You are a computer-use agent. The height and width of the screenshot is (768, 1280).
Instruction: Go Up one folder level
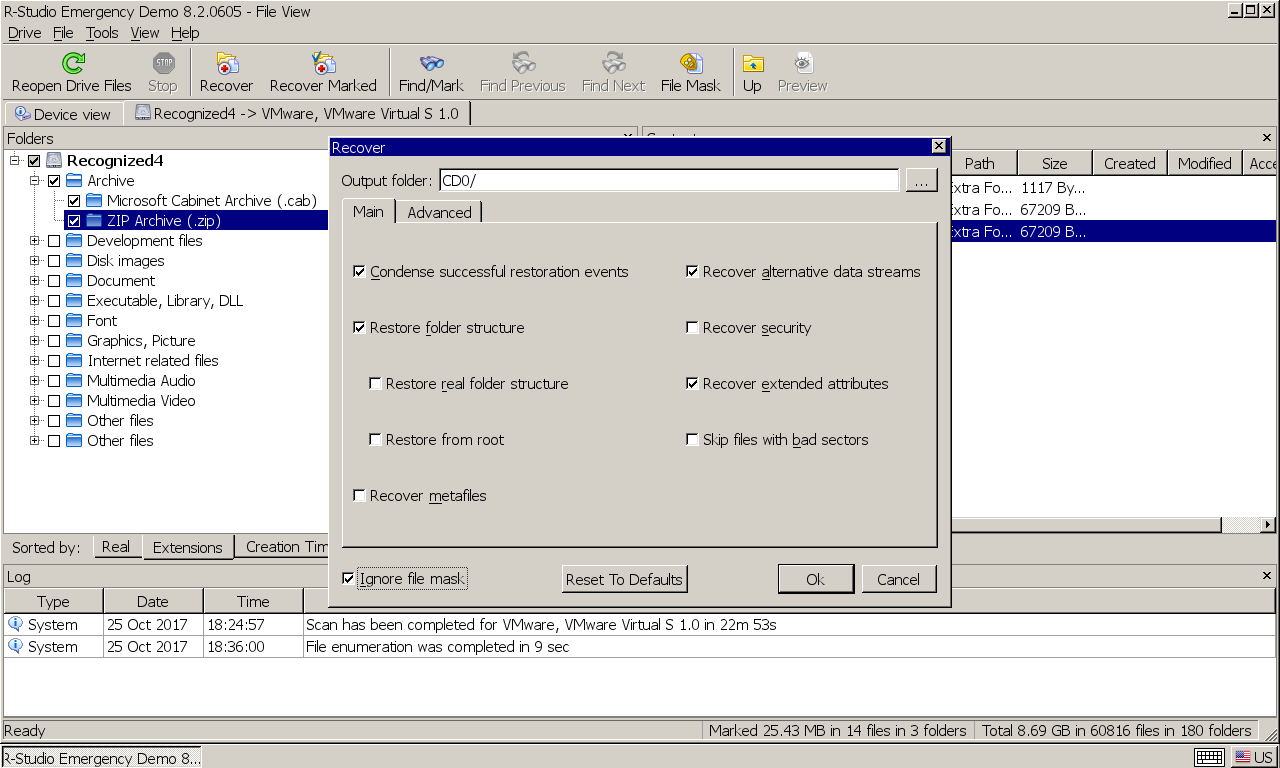tap(752, 64)
